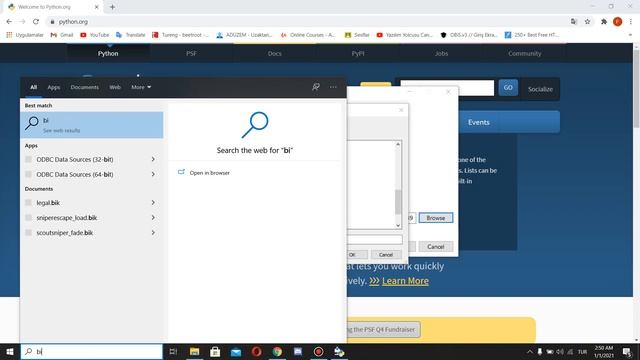Image resolution: width=640 pixels, height=360 pixels.
Task: Open the Chrome extensions puzzle icon
Action: pyautogui.click(x=604, y=22)
